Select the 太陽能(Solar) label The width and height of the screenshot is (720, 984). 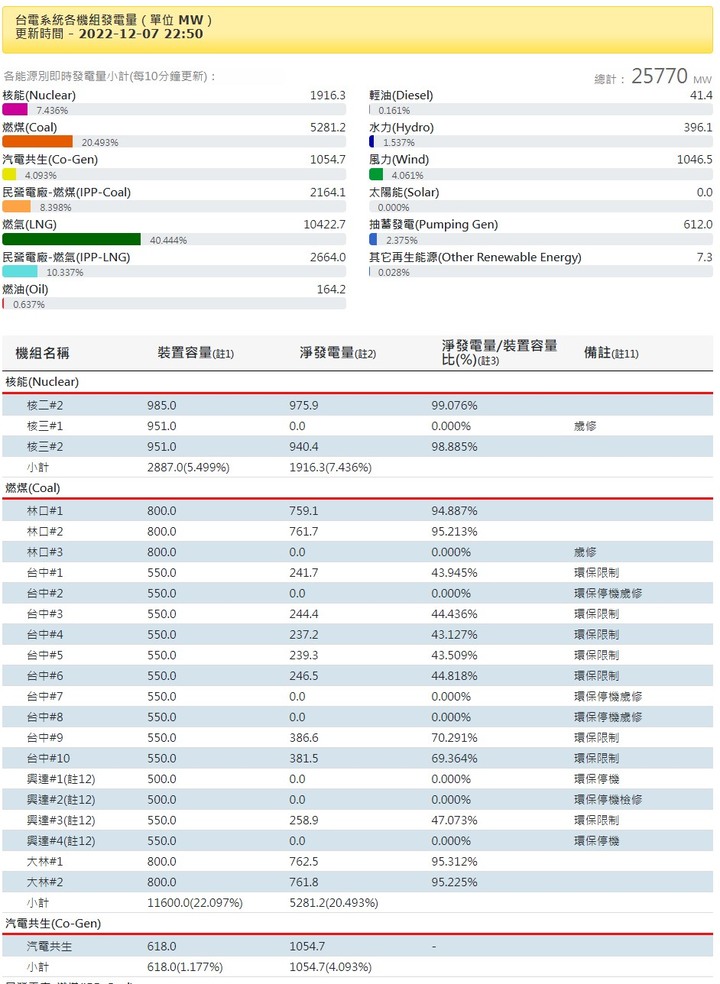coord(404,192)
